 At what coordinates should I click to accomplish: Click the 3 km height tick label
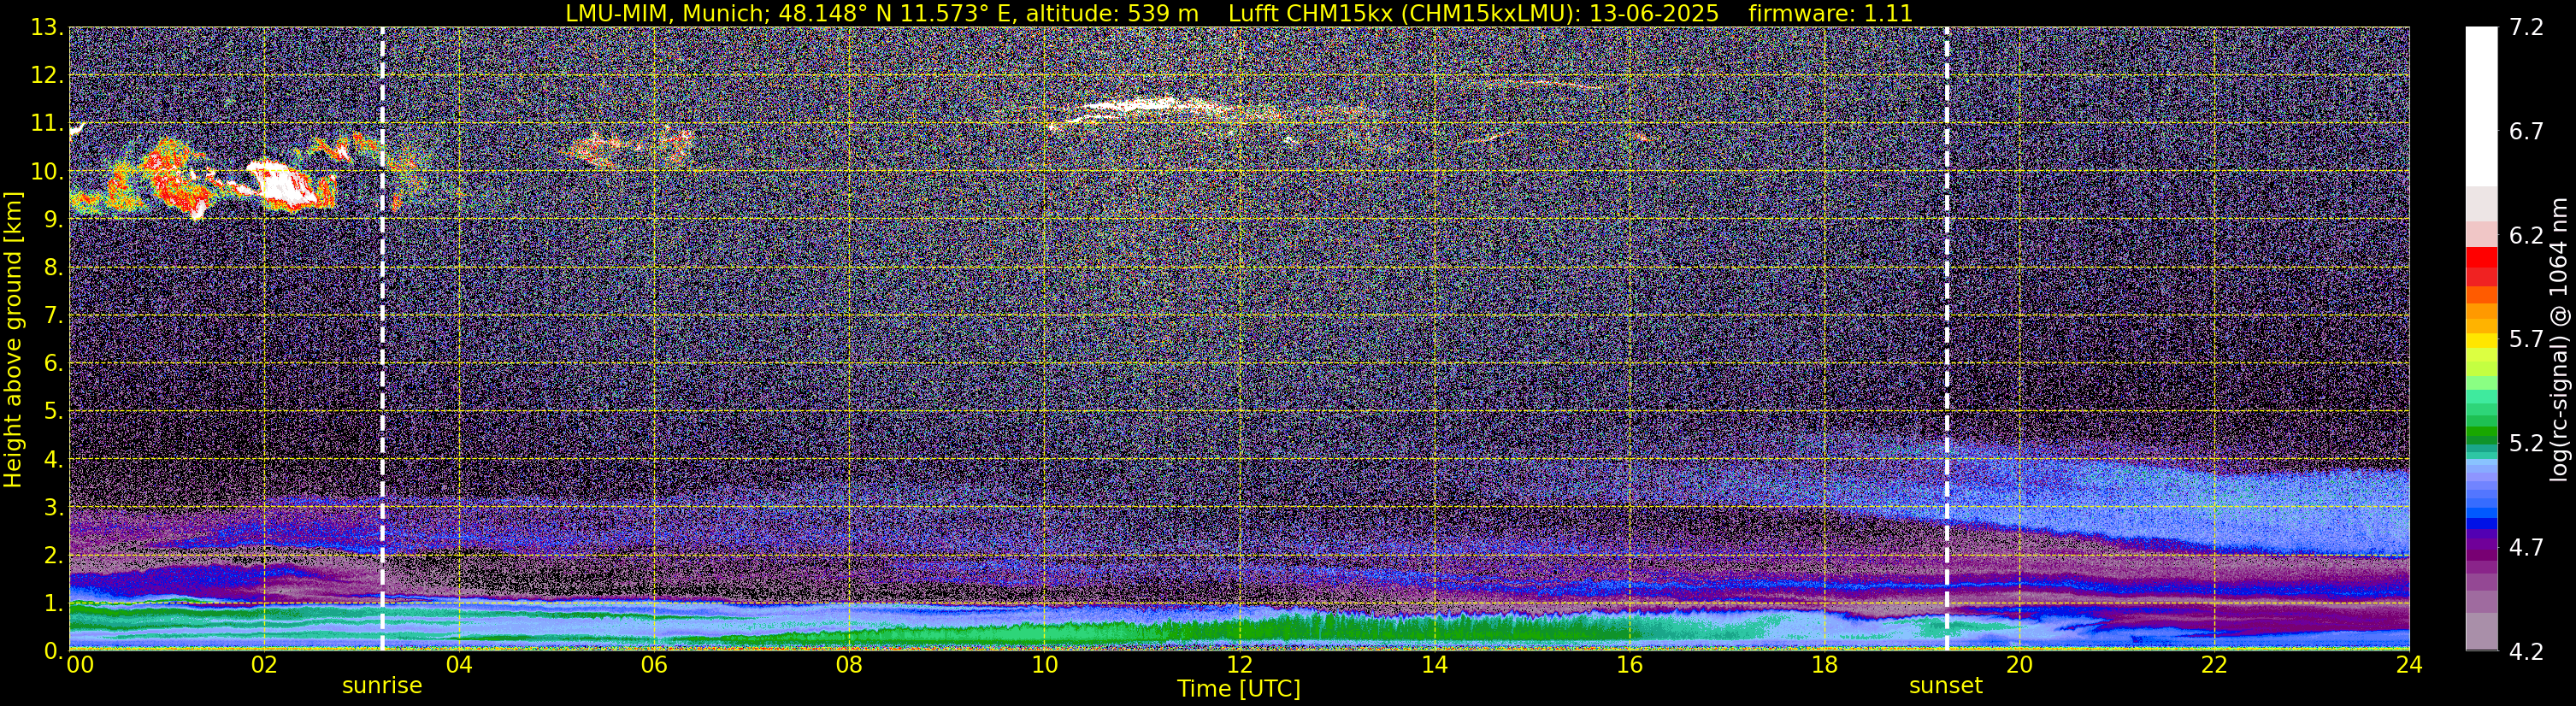[52, 507]
